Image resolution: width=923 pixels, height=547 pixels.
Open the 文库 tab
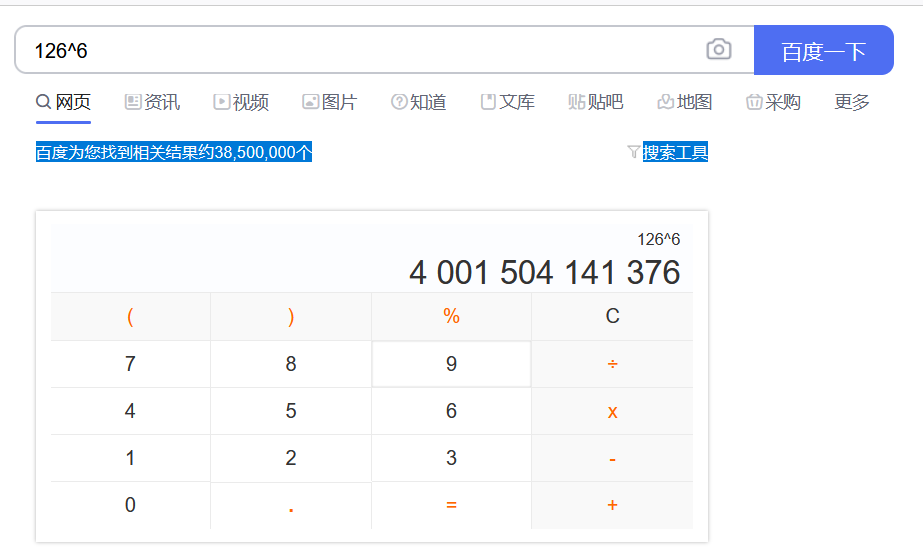tap(508, 102)
